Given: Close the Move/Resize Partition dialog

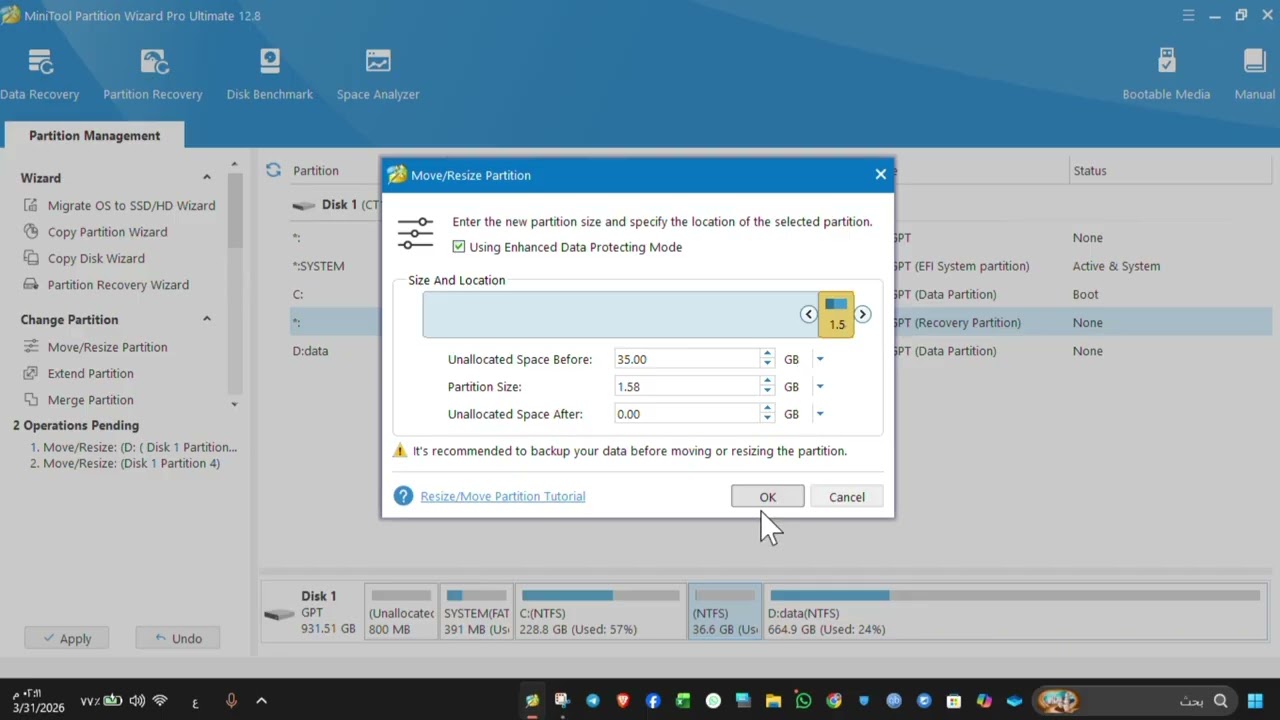Looking at the screenshot, I should (x=880, y=174).
